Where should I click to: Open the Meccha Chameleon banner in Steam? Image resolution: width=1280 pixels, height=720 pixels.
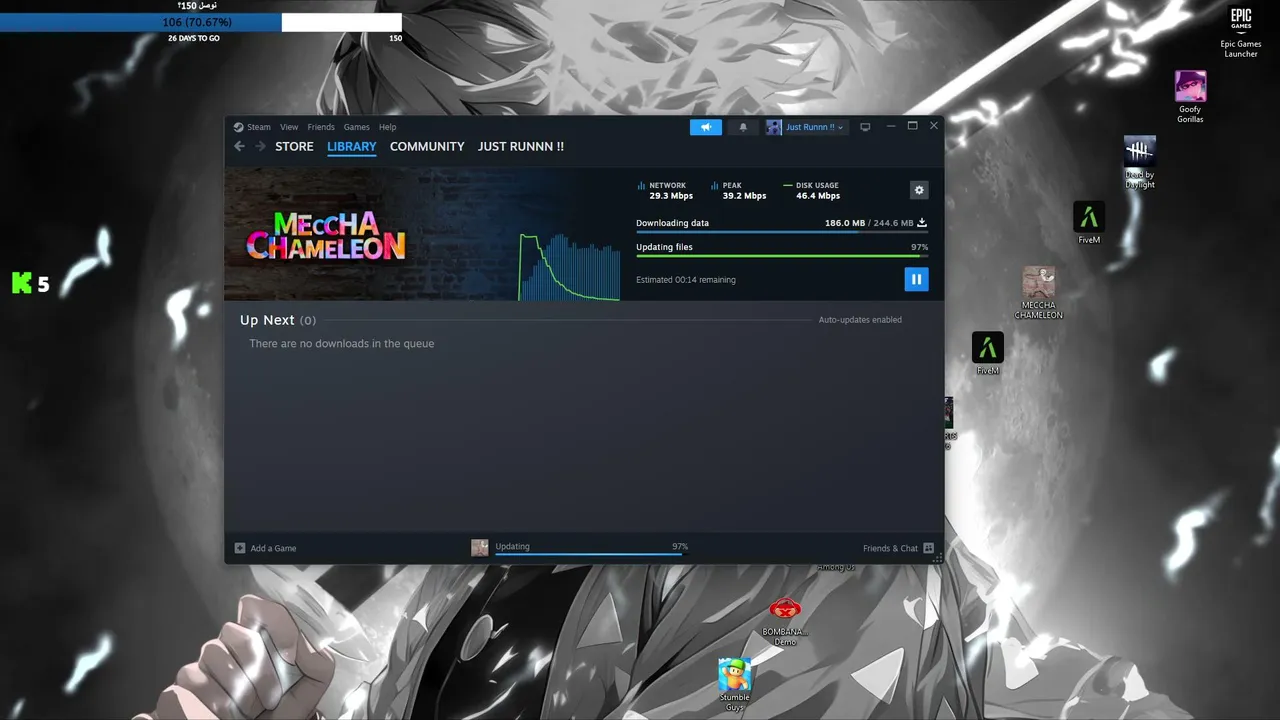coord(326,235)
